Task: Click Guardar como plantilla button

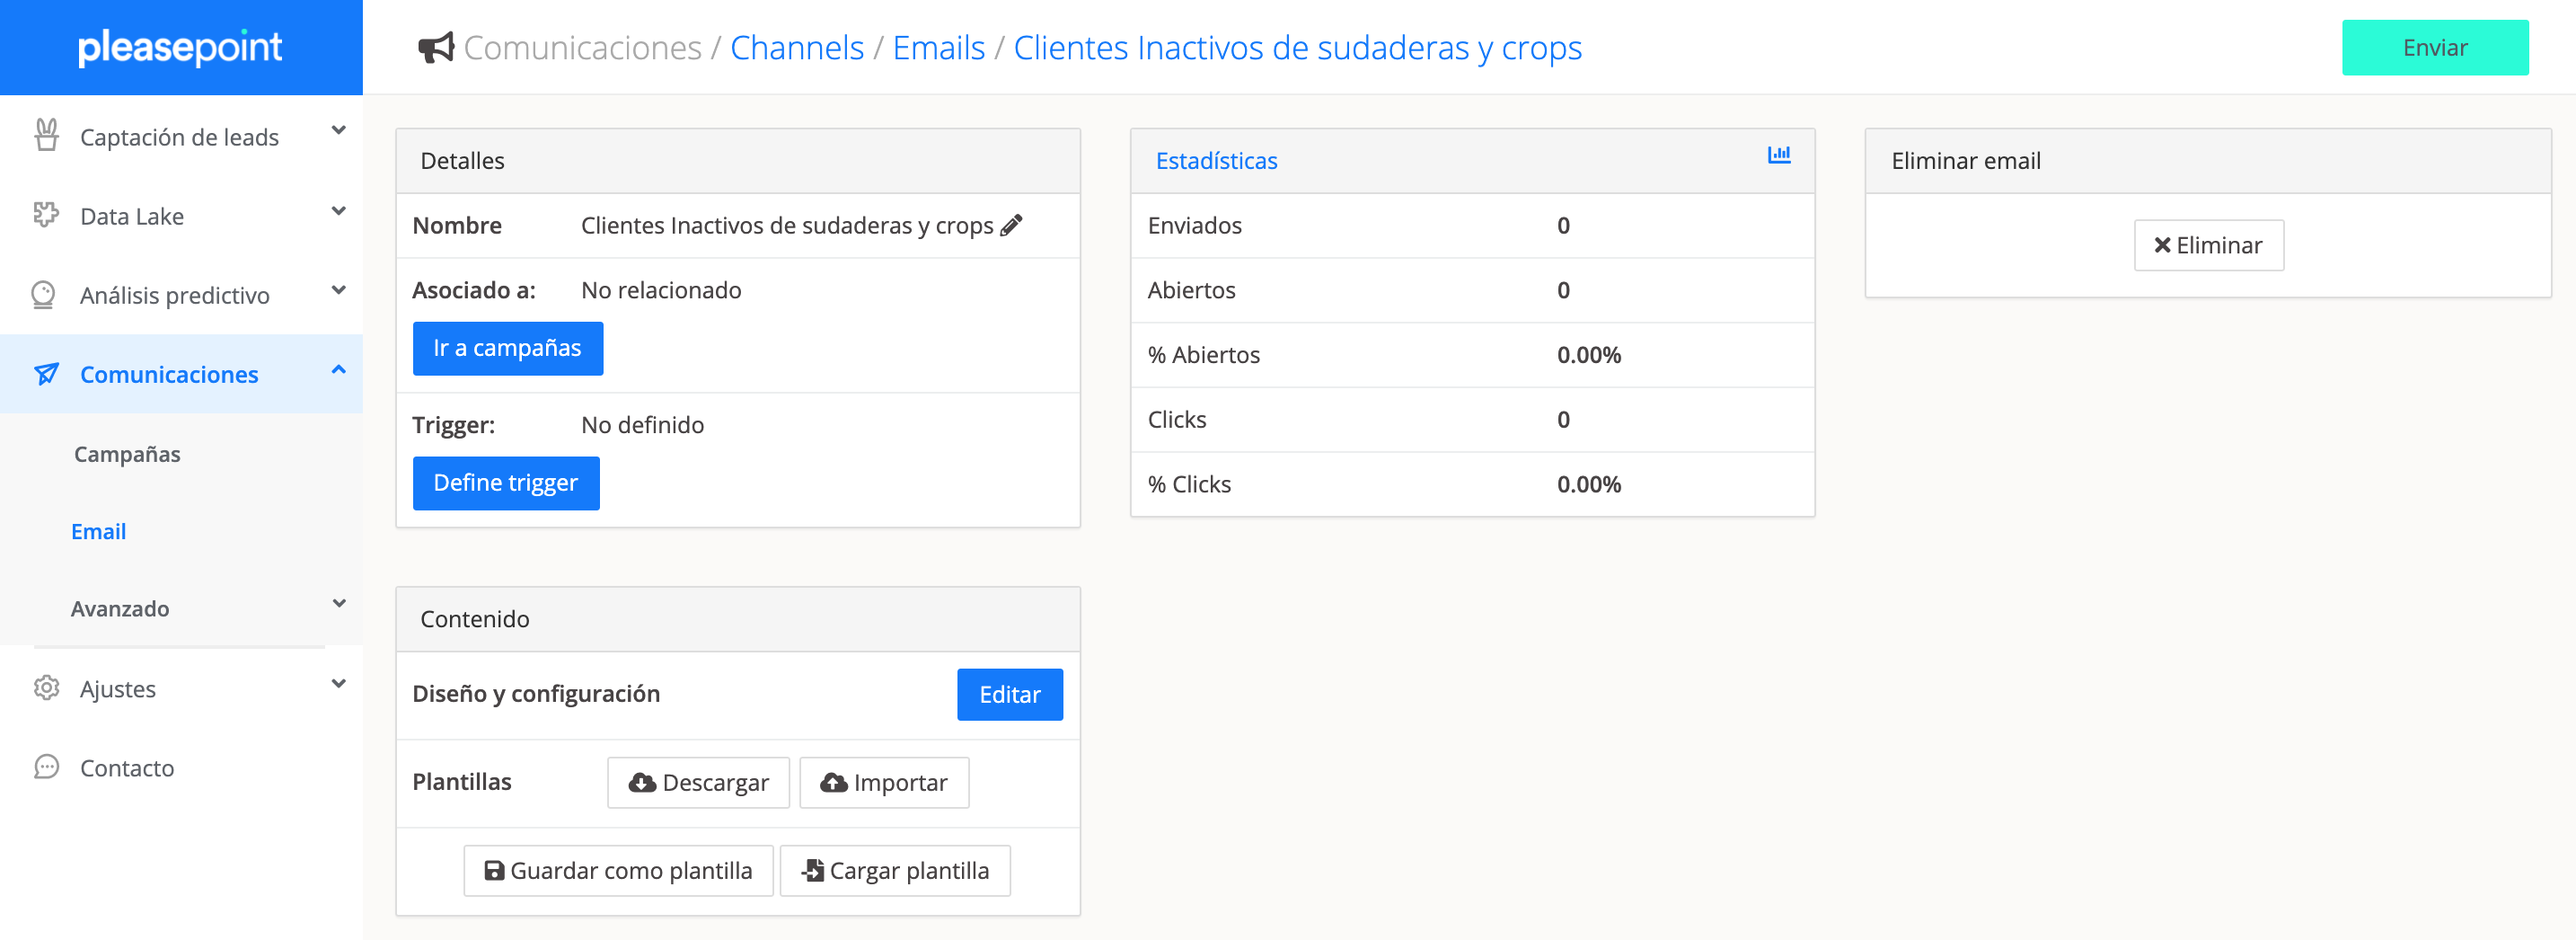Action: pyautogui.click(x=618, y=870)
